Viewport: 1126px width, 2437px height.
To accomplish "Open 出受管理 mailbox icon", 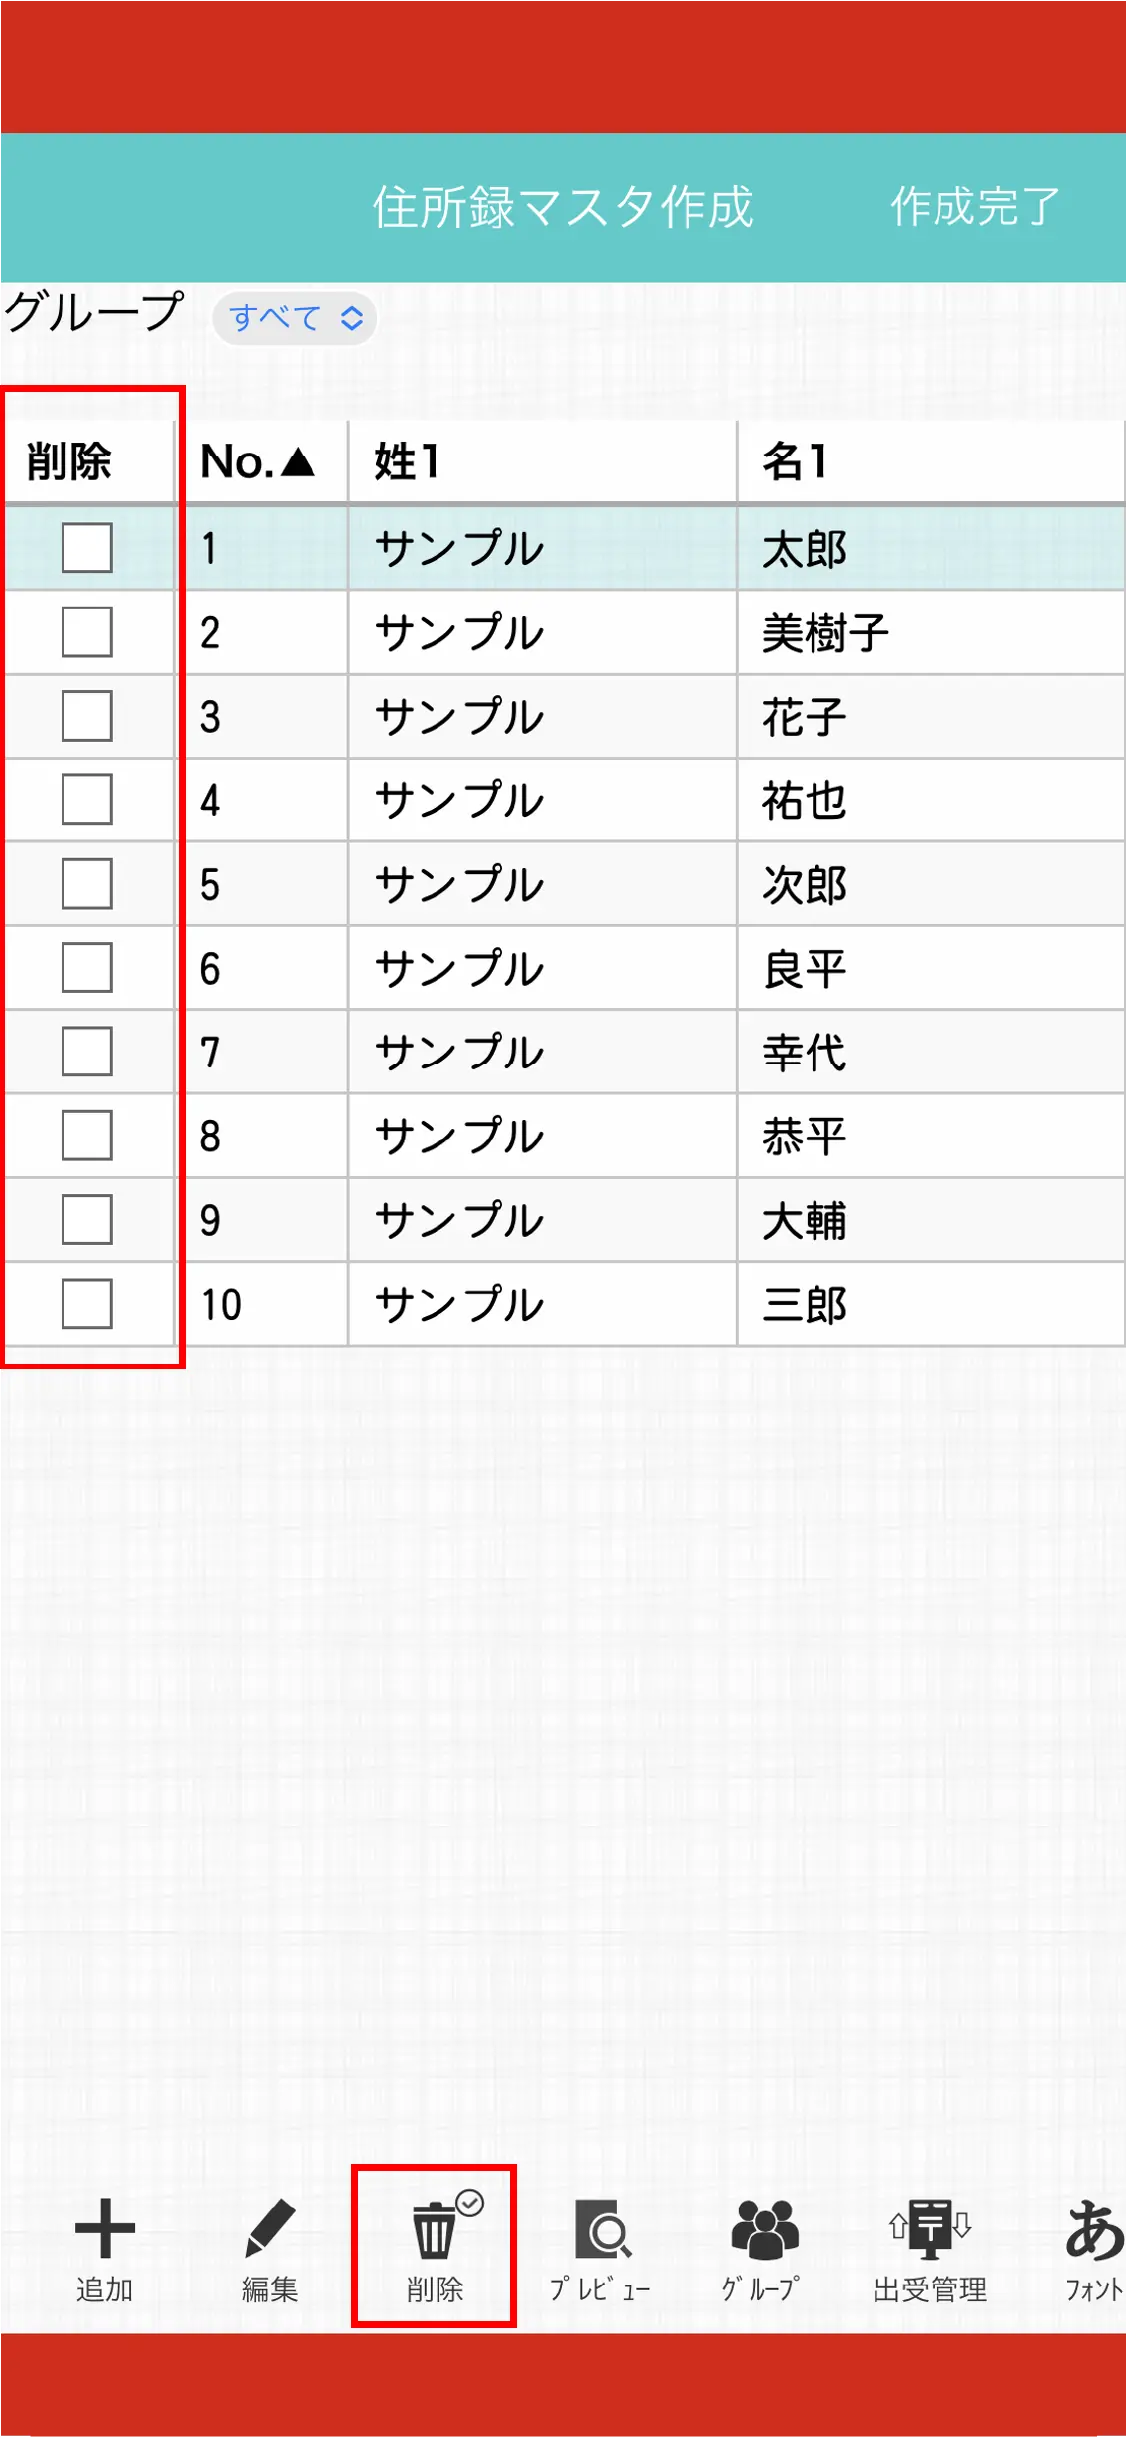I will (x=930, y=2230).
